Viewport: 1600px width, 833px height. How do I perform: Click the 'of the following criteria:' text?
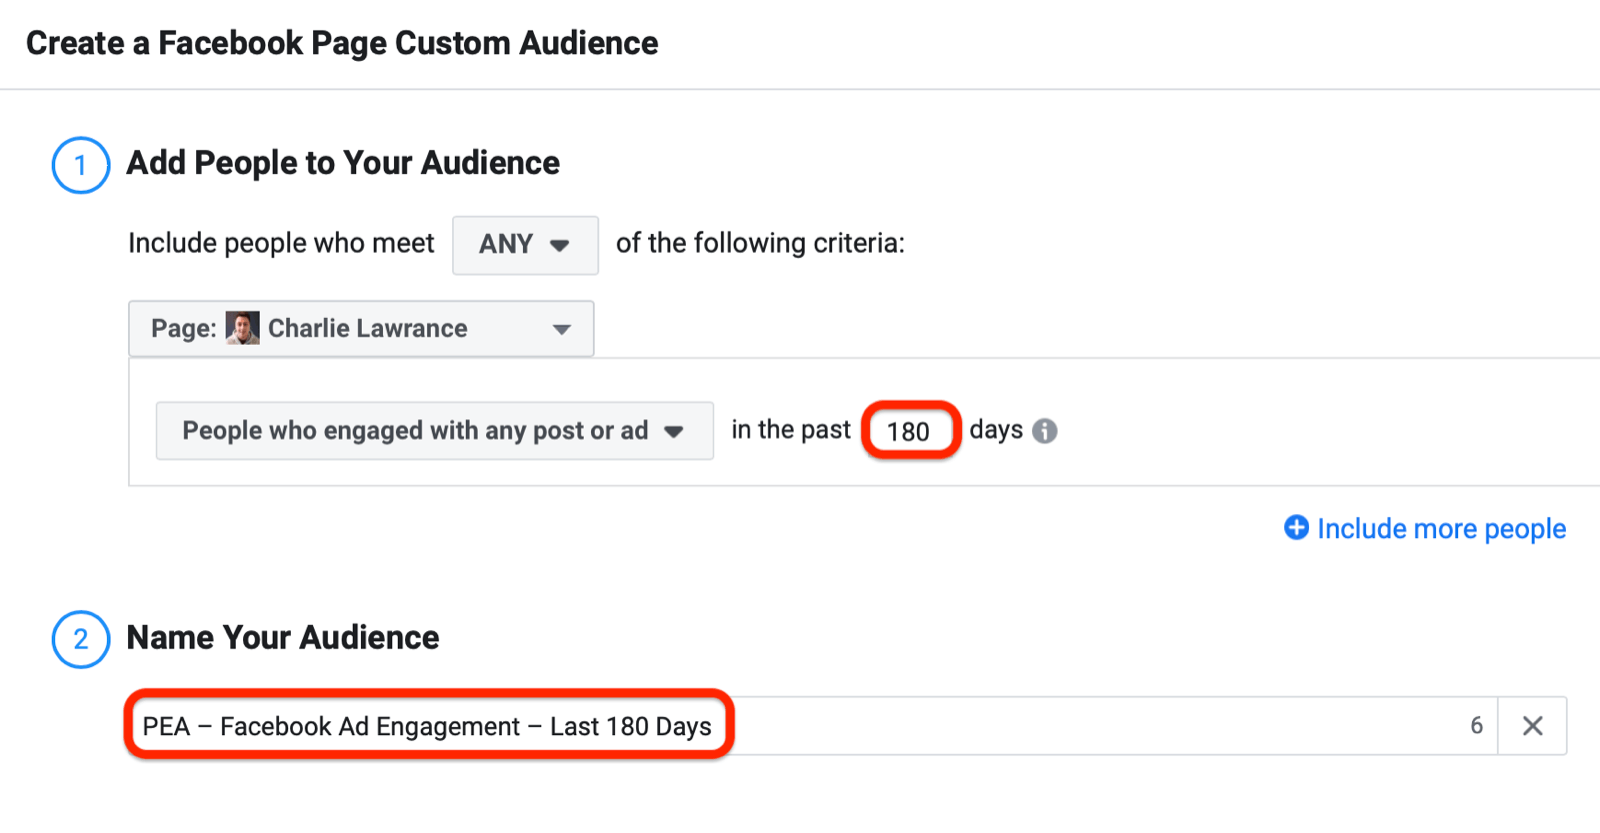(x=760, y=244)
